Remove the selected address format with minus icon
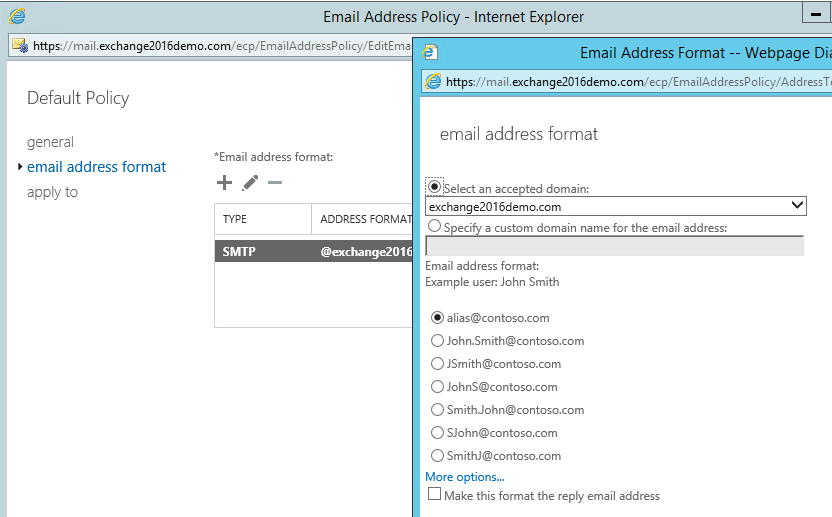832x517 pixels. coord(275,183)
